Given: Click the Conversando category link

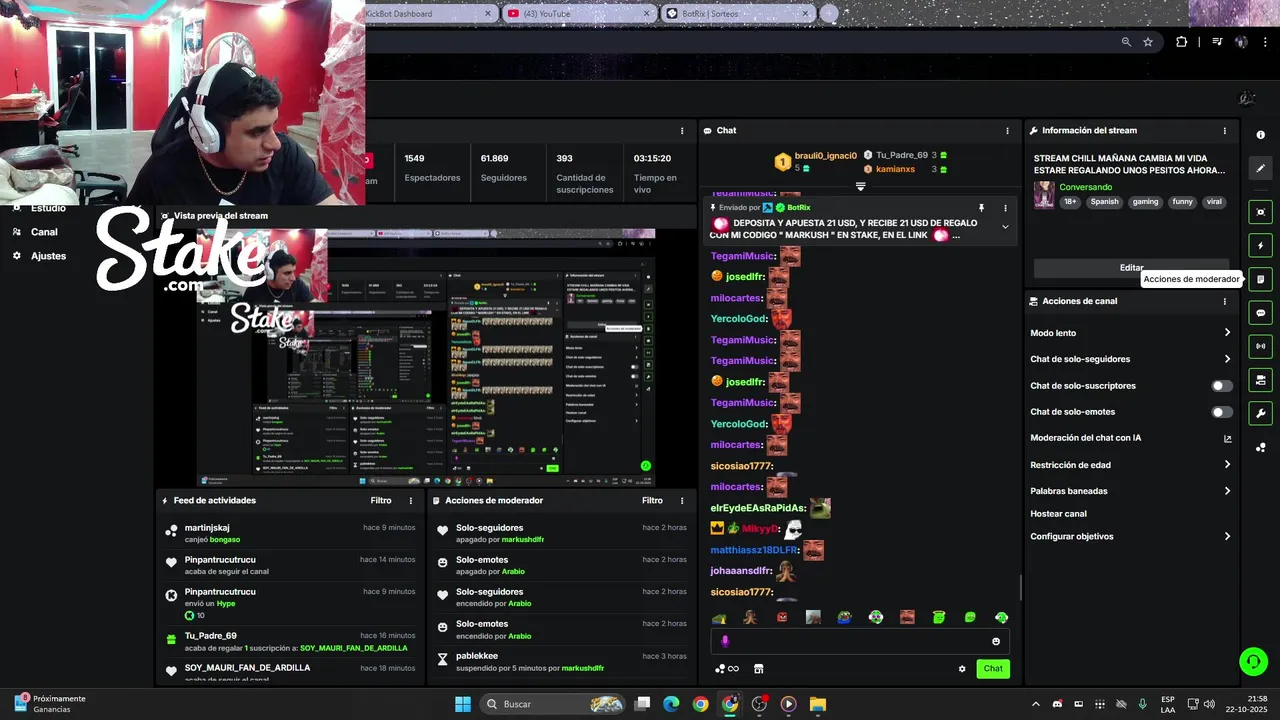Looking at the screenshot, I should tap(1086, 188).
